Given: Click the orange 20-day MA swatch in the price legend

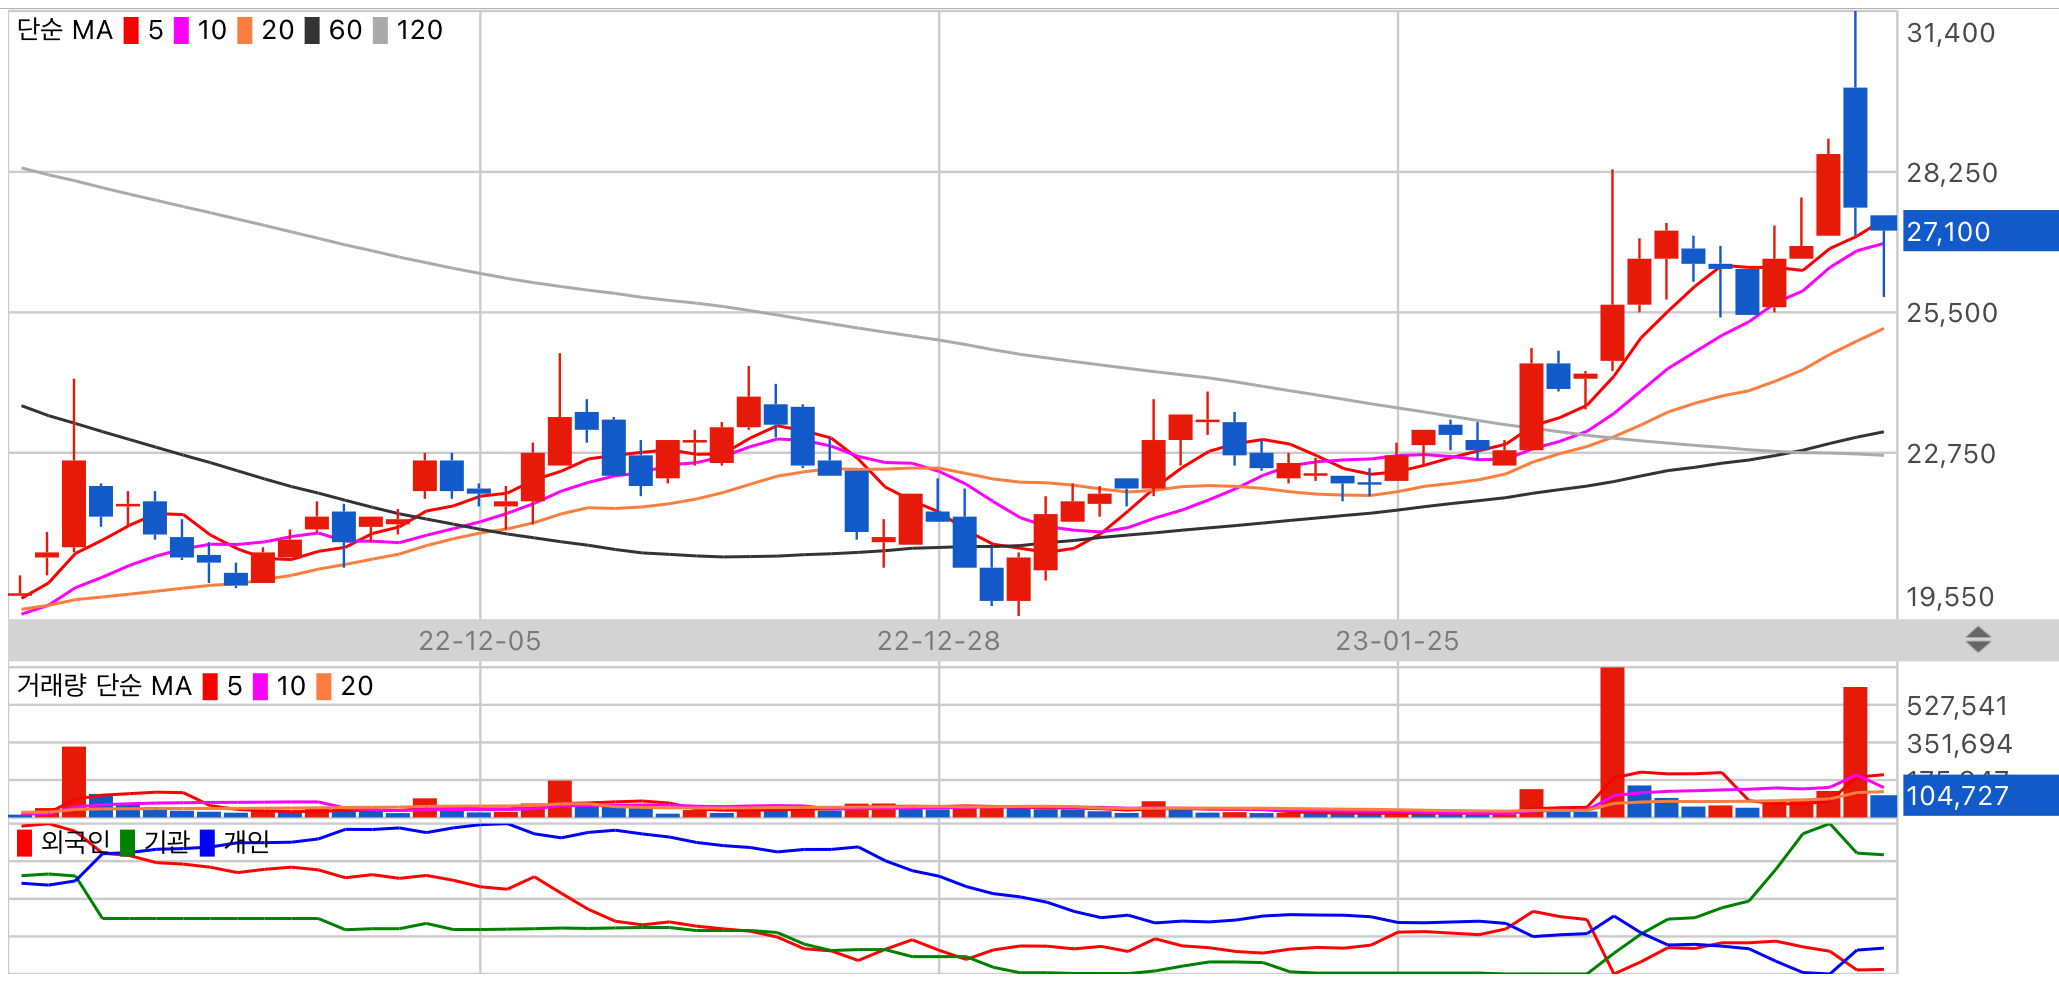Looking at the screenshot, I should [245, 31].
